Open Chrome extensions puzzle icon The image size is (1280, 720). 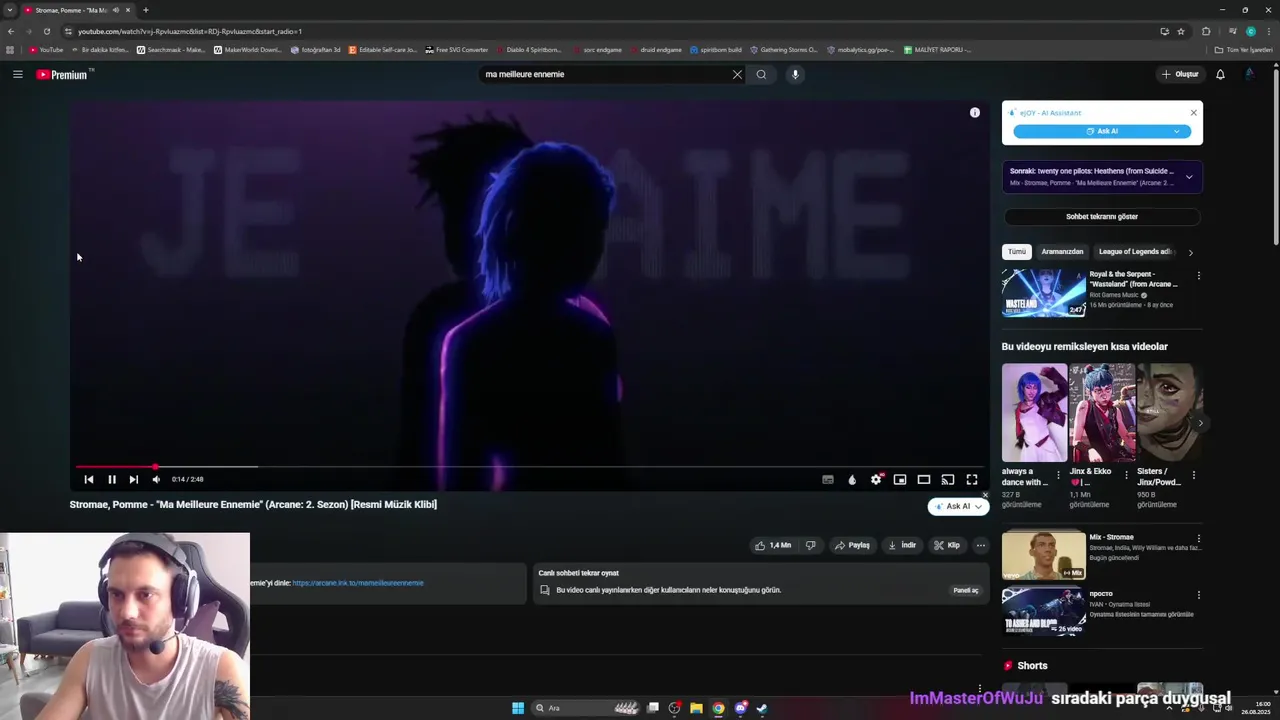[x=1206, y=31]
